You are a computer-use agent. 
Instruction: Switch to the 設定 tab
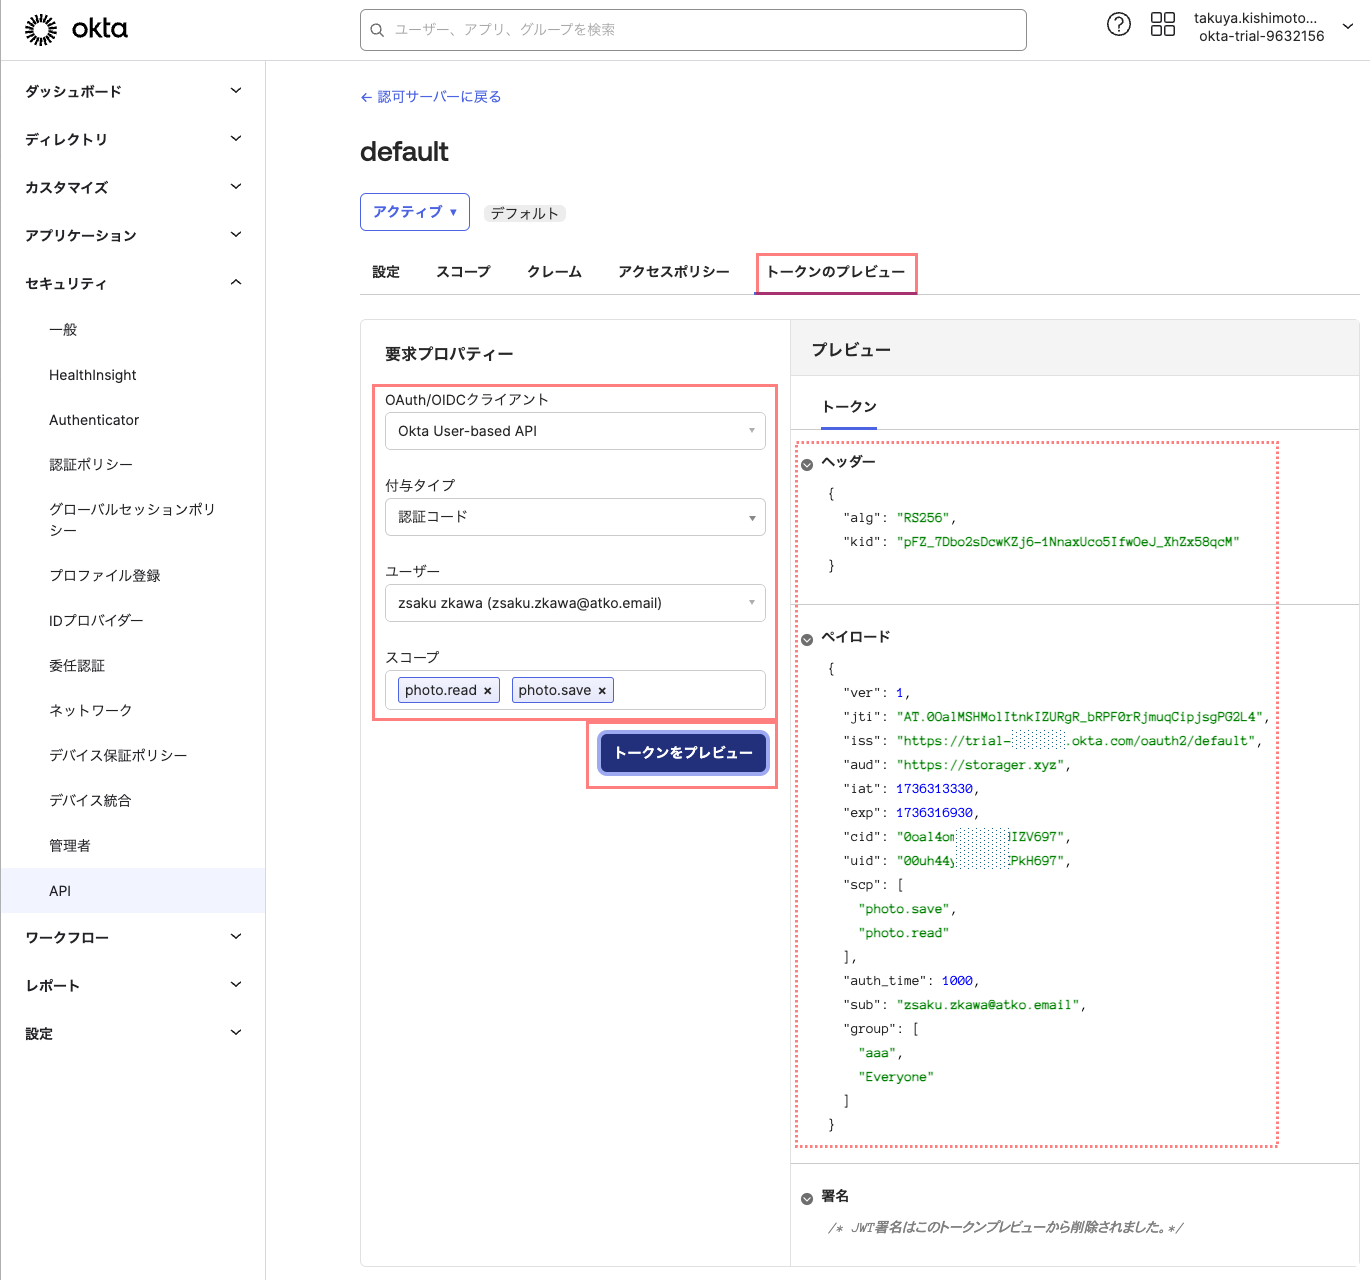(x=386, y=272)
